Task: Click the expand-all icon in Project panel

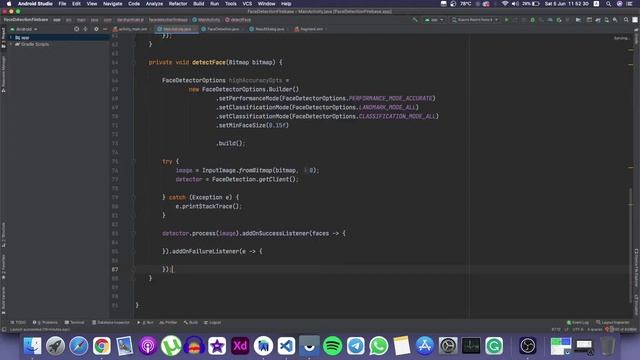Action: tap(85, 29)
